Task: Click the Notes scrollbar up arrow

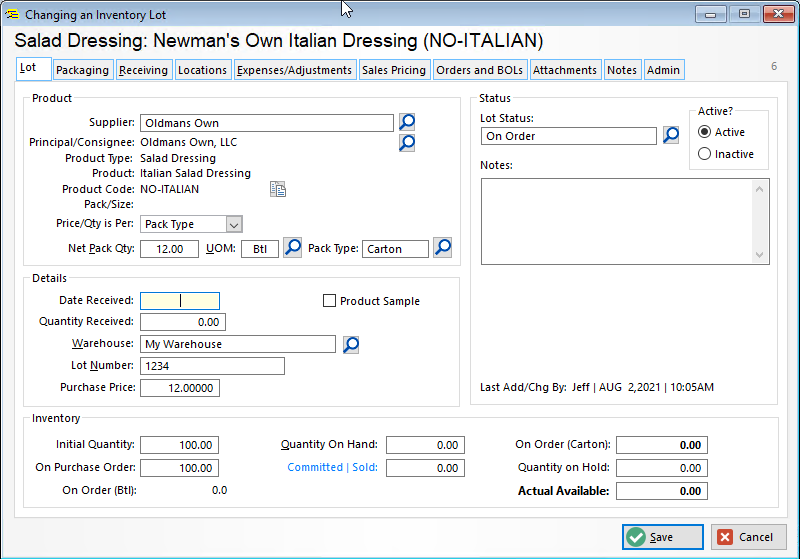Action: tap(759, 189)
